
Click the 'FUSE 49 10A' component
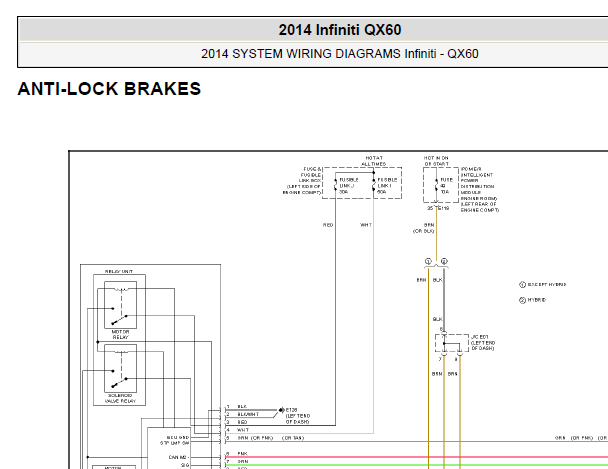pos(446,186)
